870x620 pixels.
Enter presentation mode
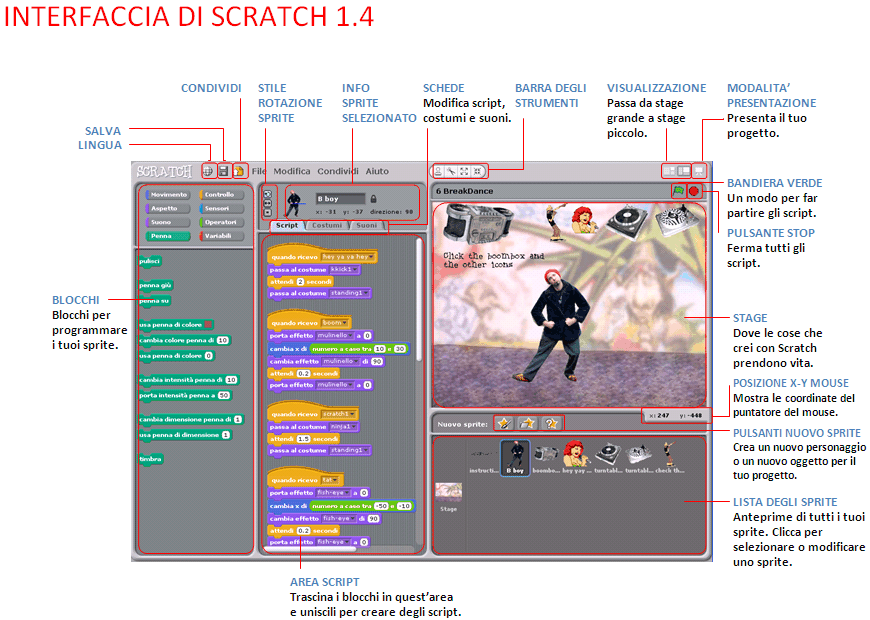699,171
